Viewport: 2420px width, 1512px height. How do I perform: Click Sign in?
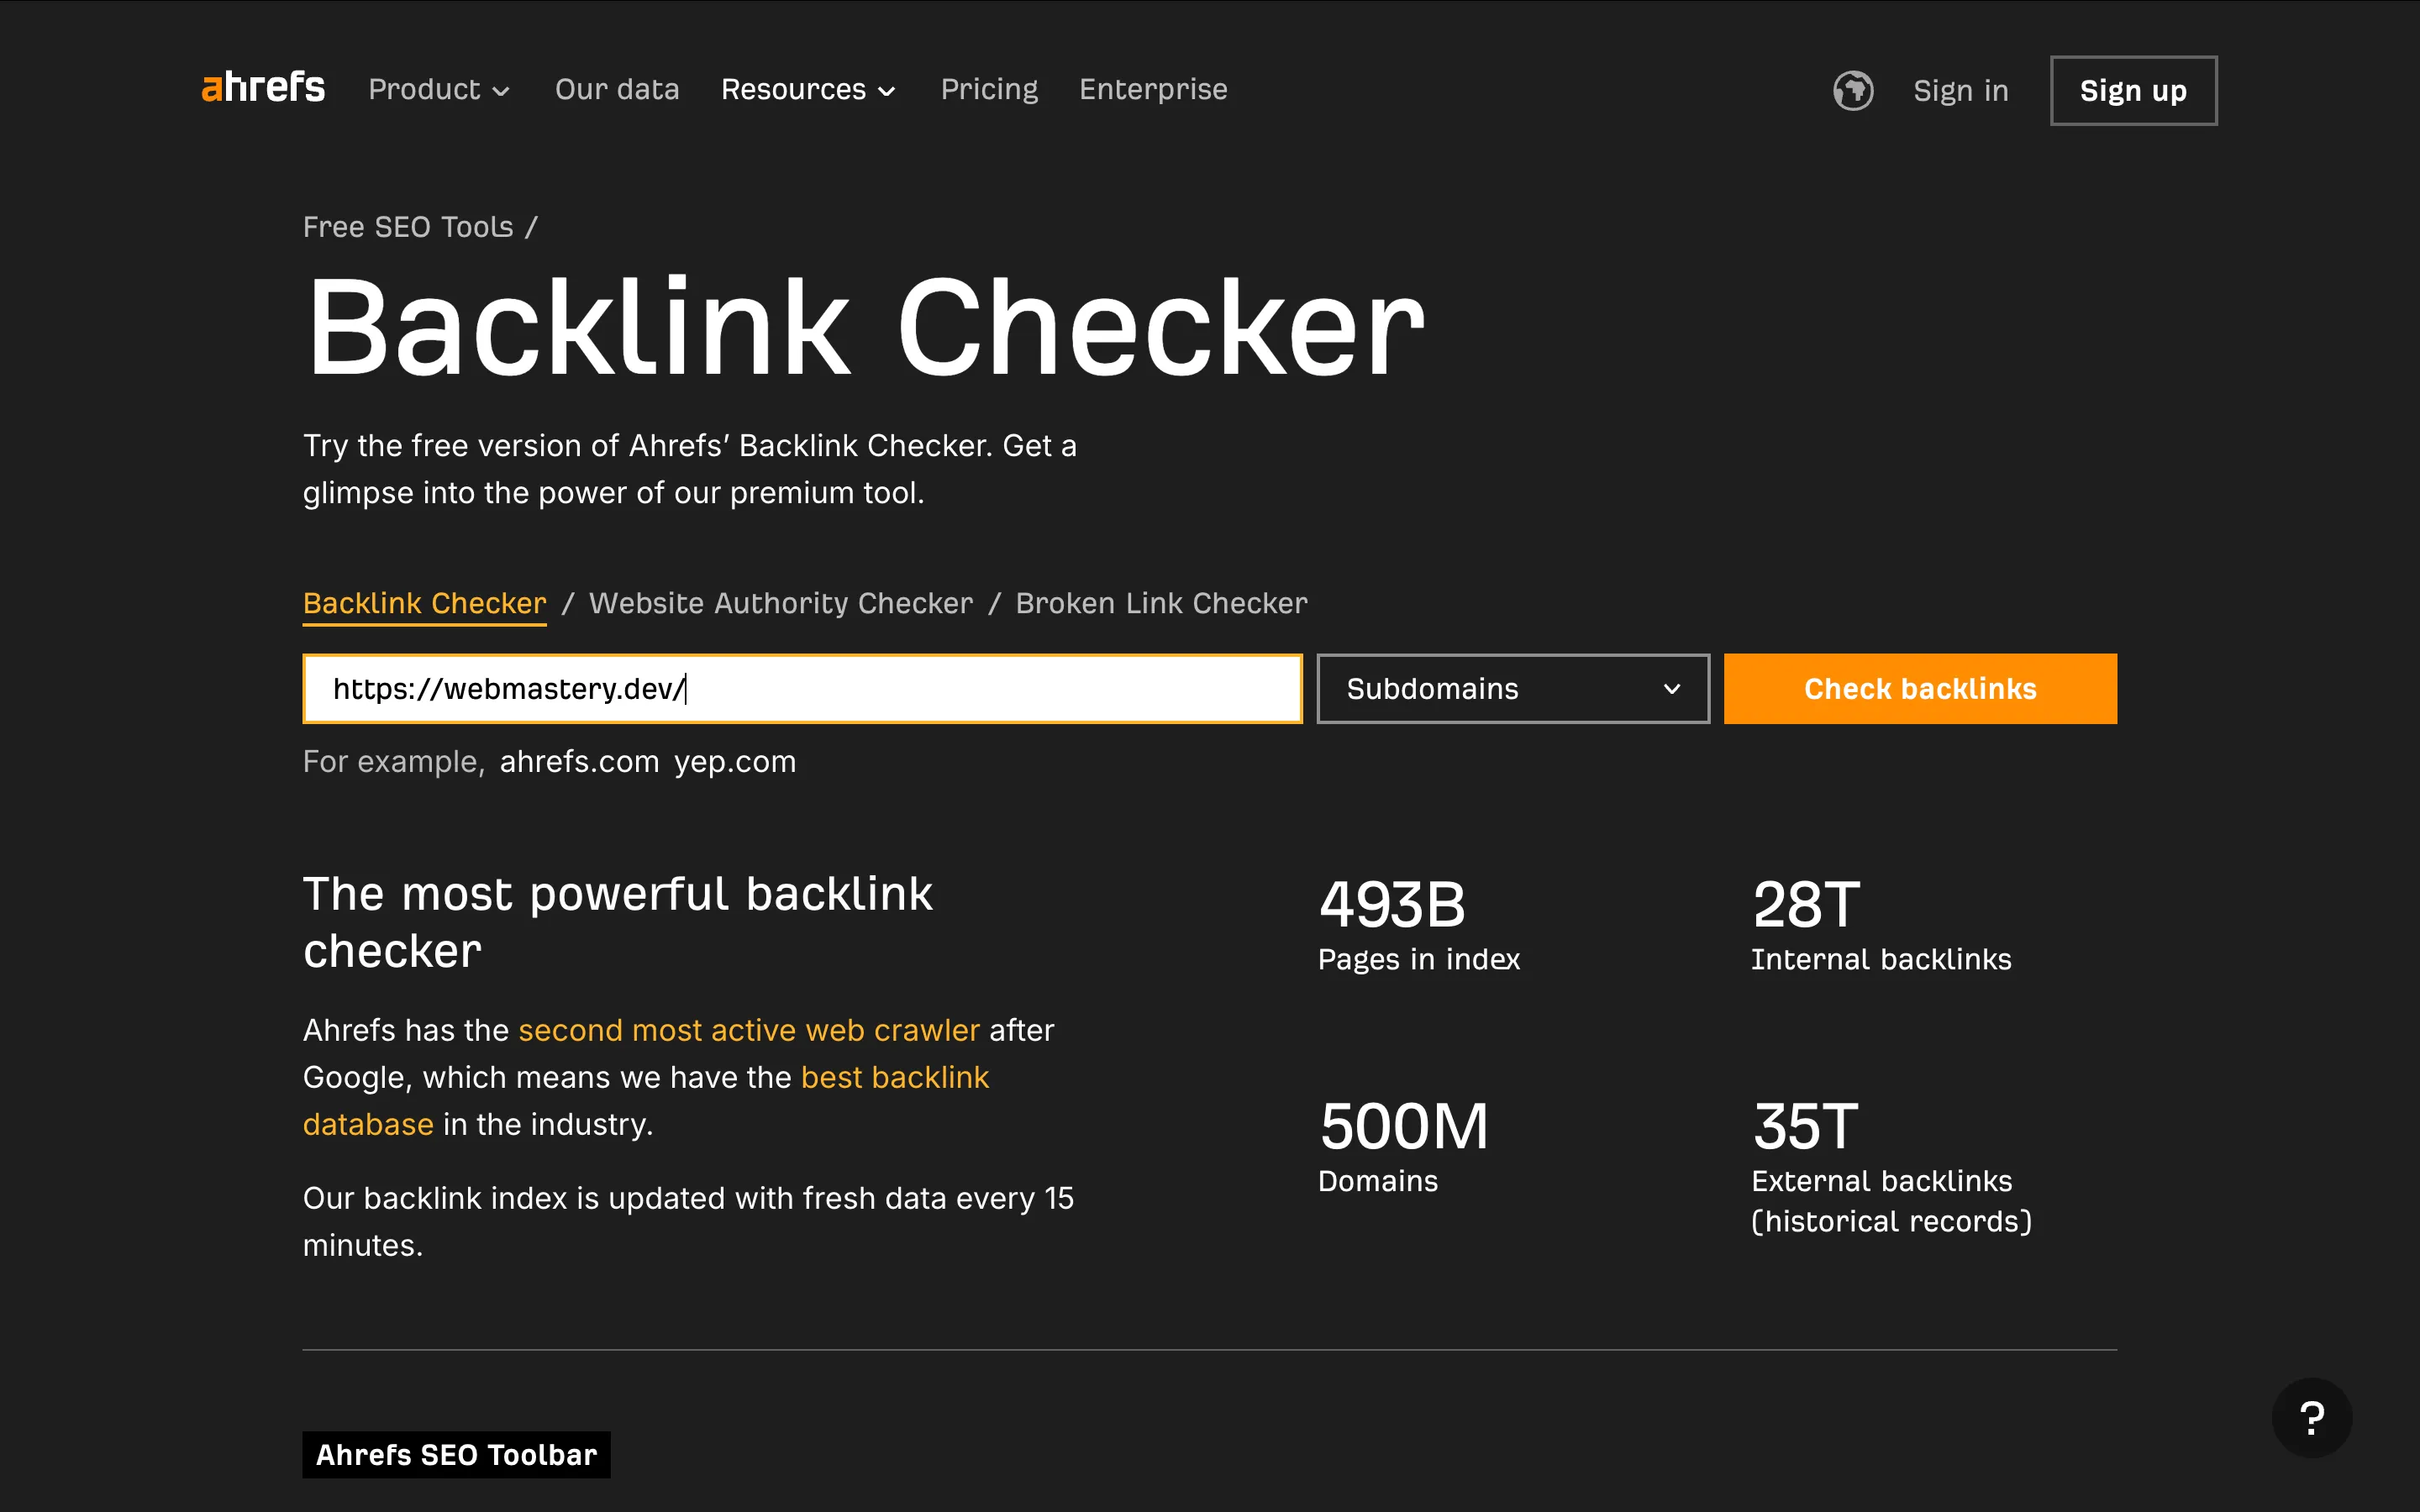click(x=1960, y=90)
